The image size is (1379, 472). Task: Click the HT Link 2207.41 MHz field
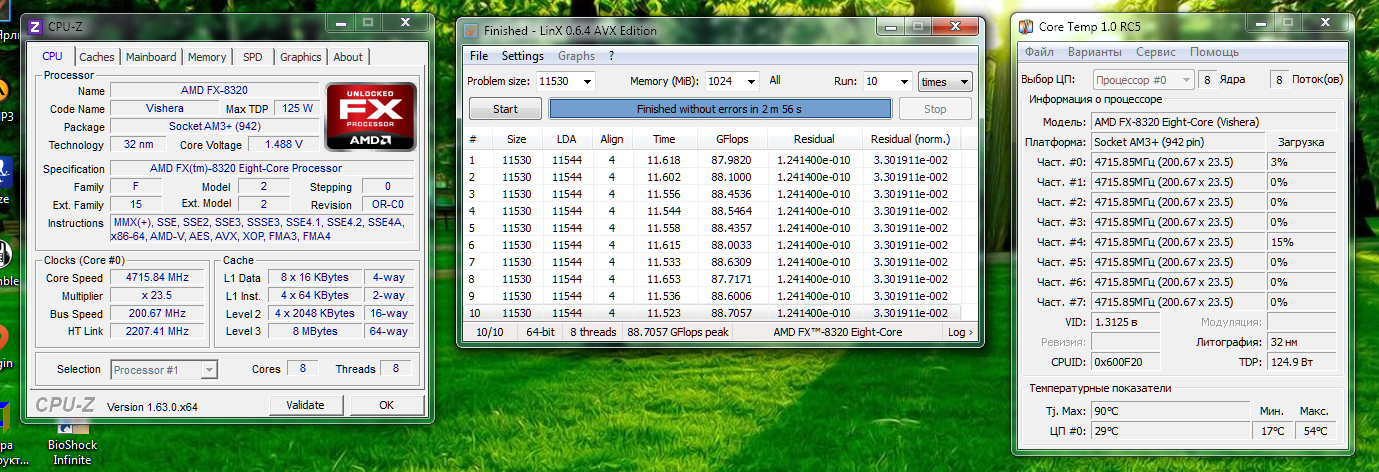click(157, 331)
